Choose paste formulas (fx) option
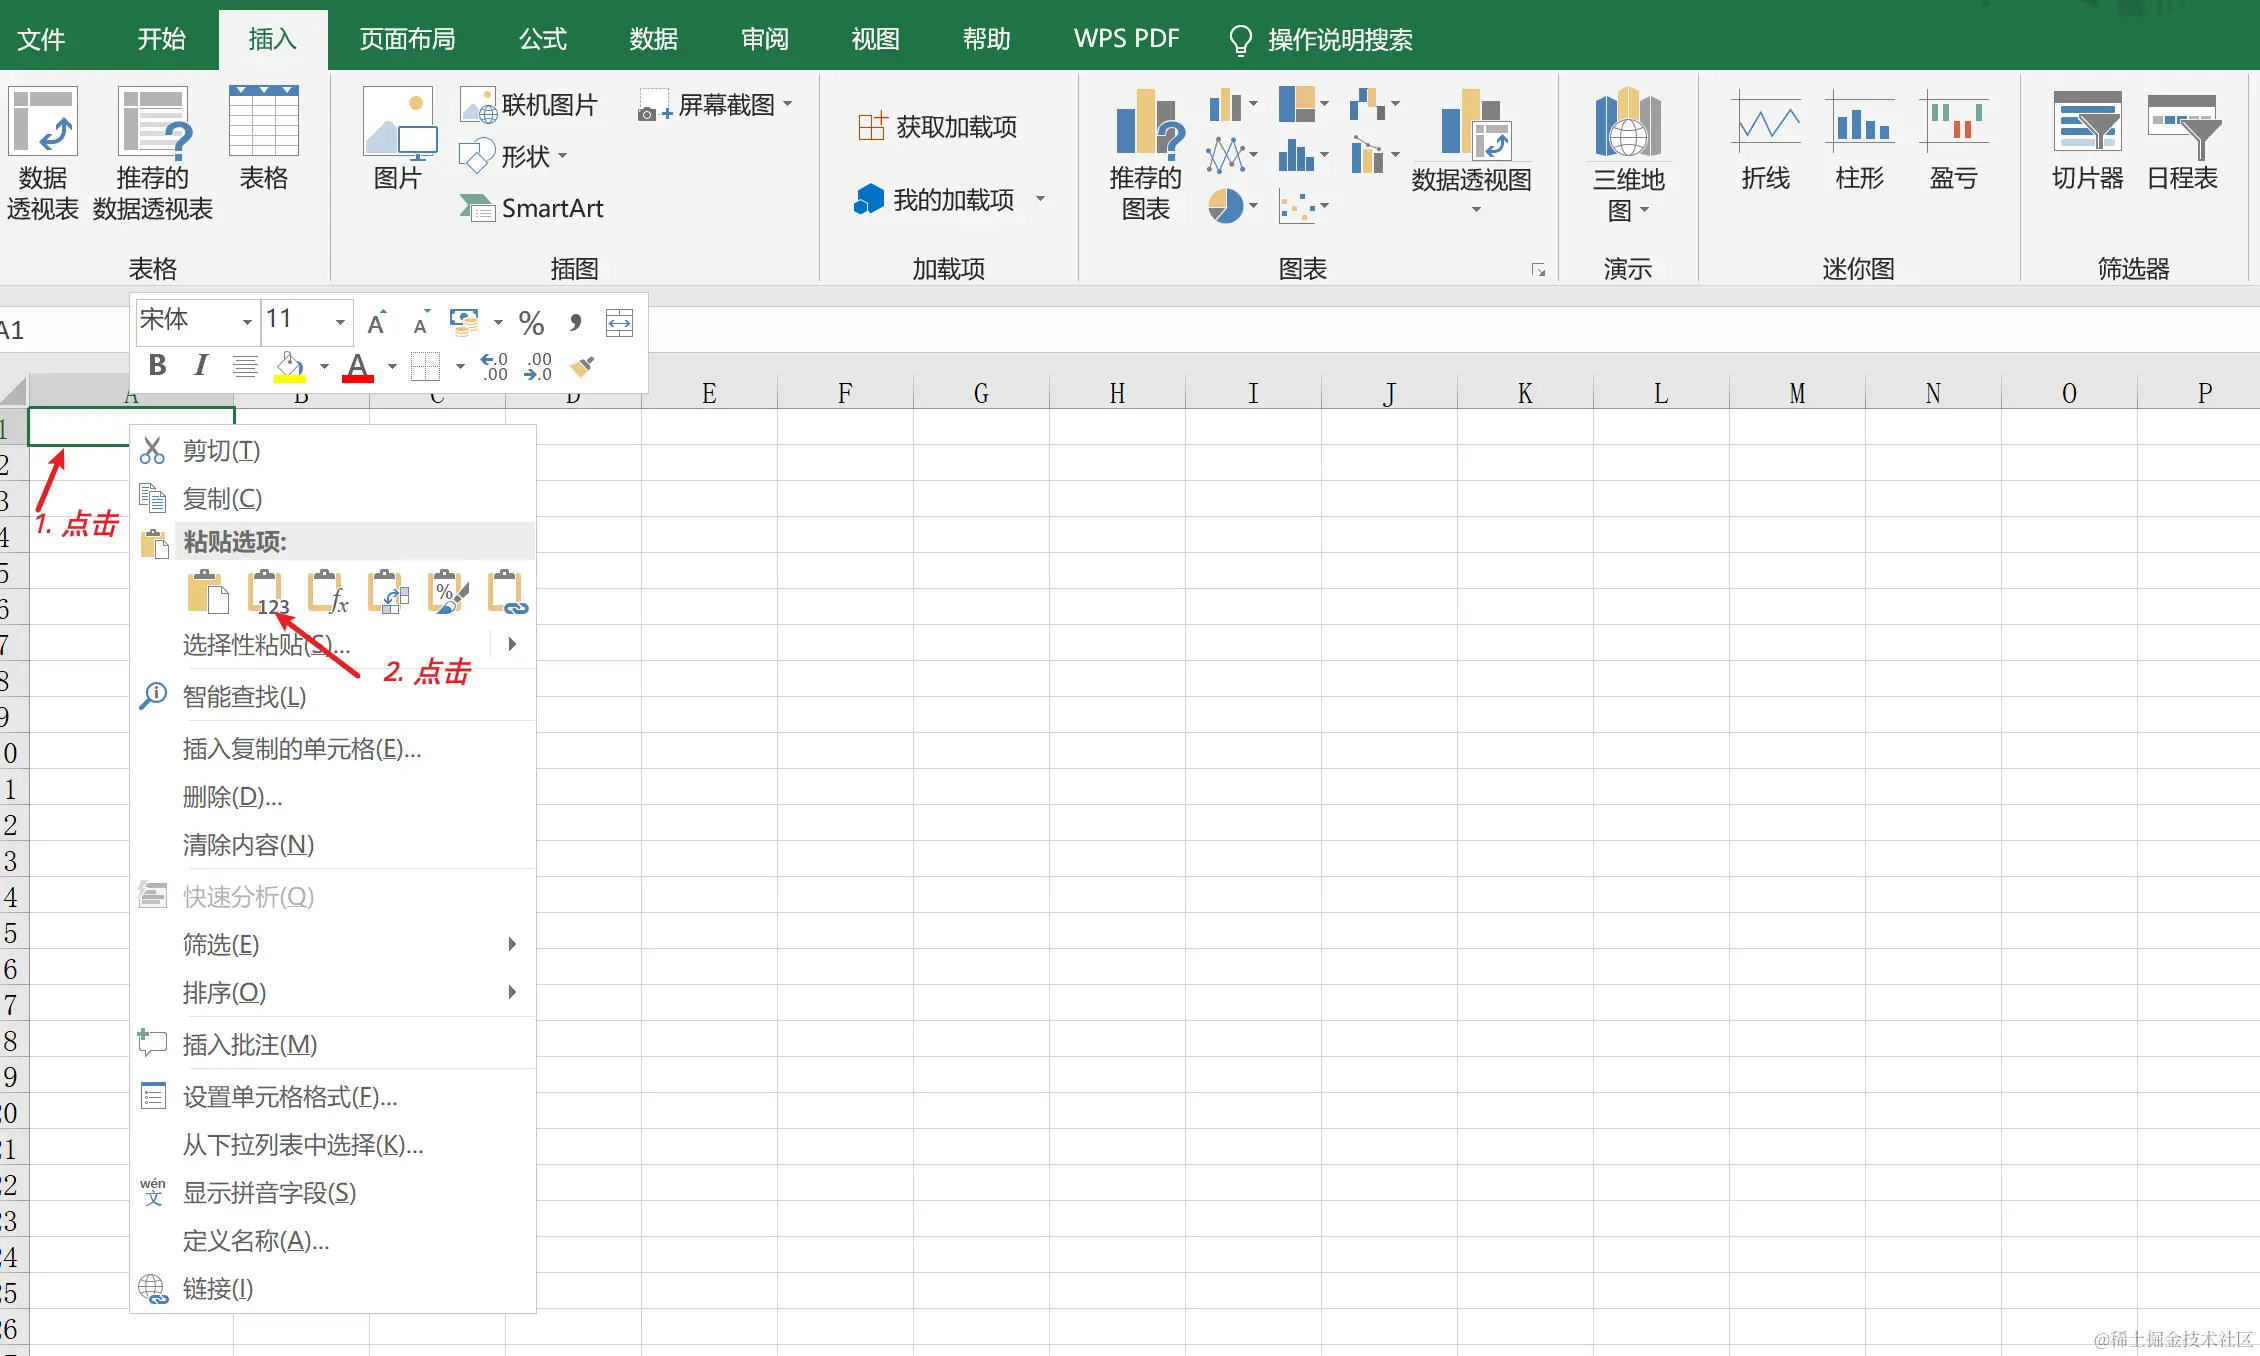The image size is (2260, 1356). [327, 592]
